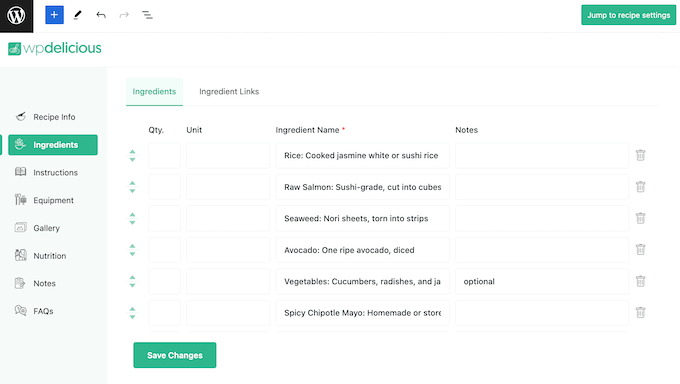Move the Rice row up
Image resolution: width=680 pixels, height=384 pixels.
click(x=132, y=151)
